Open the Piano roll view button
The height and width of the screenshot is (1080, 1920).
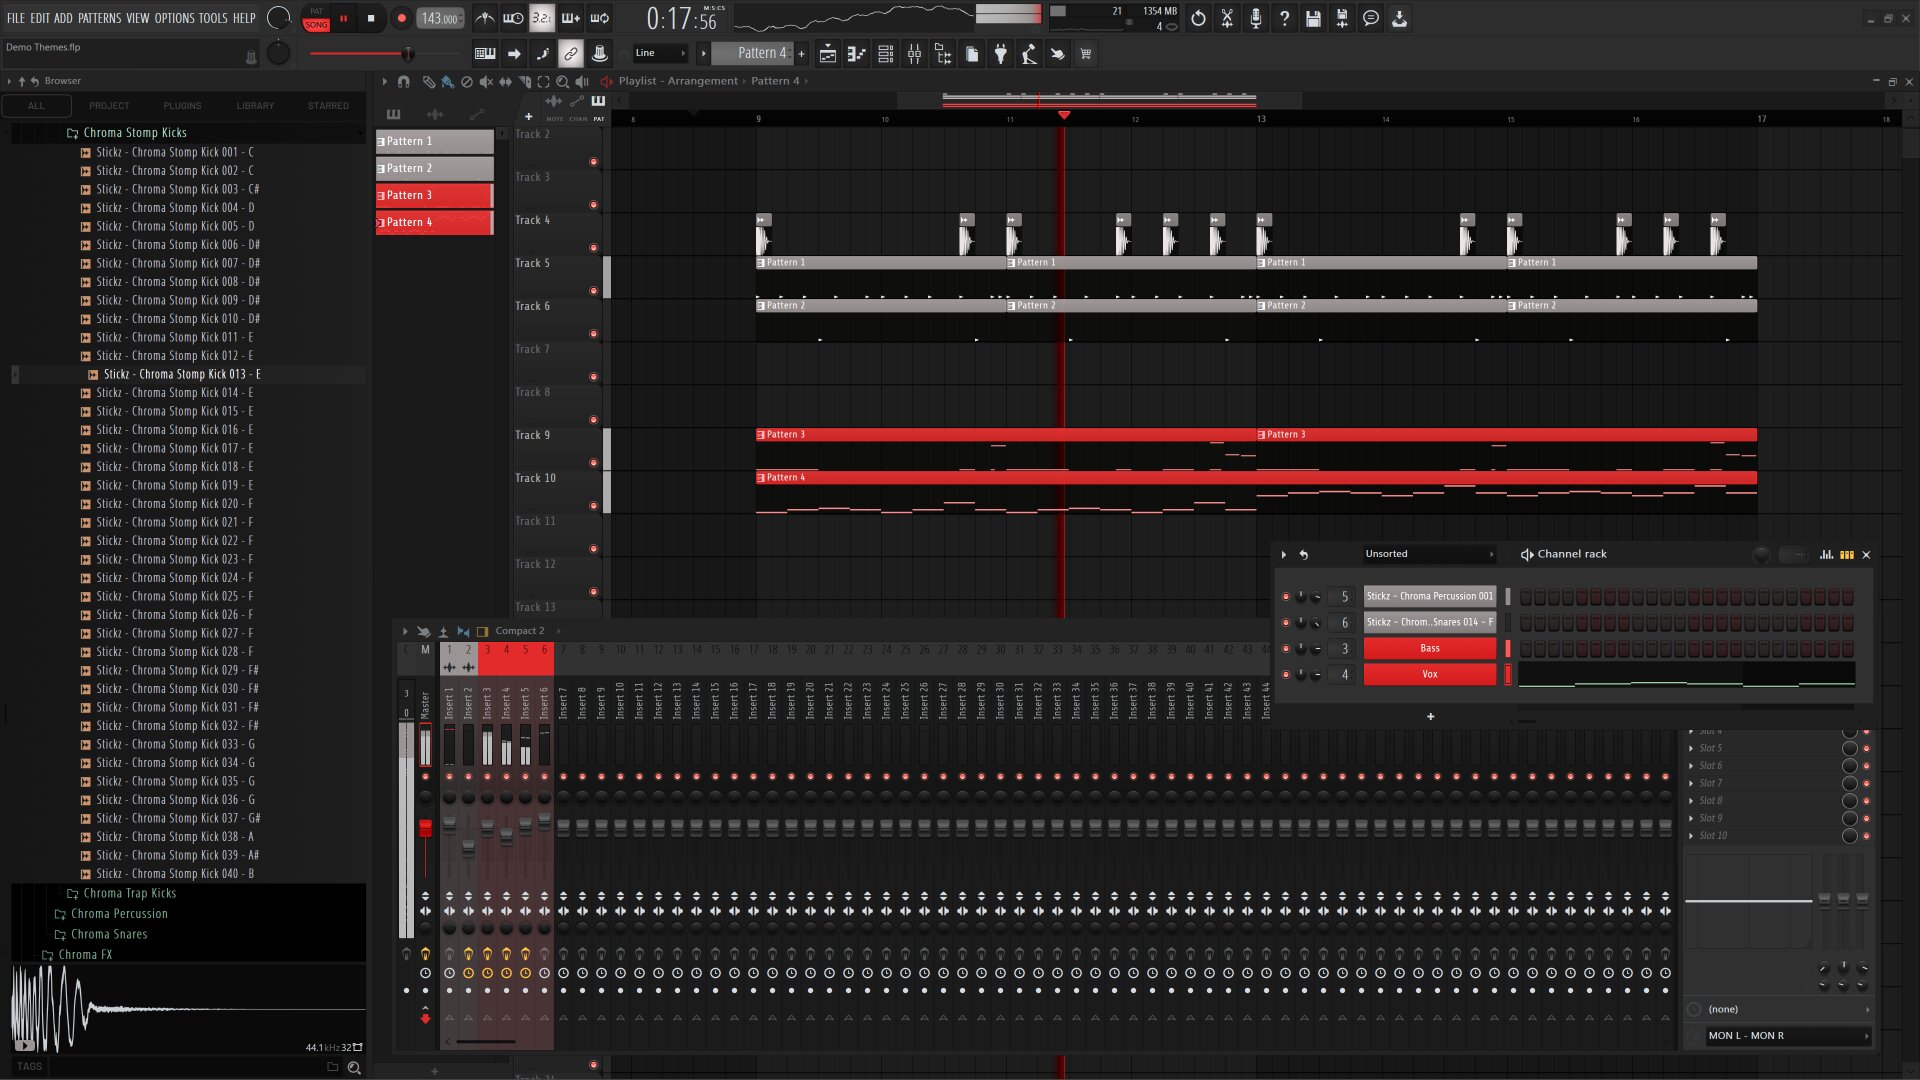(x=856, y=54)
